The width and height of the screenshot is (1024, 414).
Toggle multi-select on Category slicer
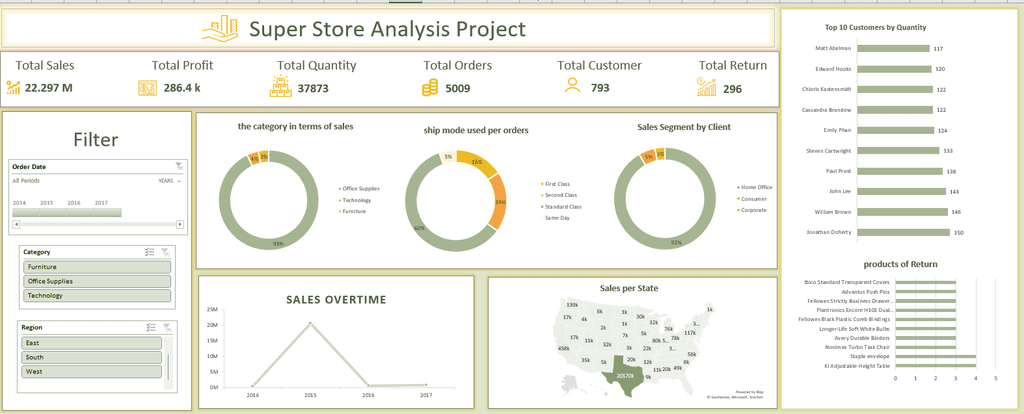tap(150, 251)
